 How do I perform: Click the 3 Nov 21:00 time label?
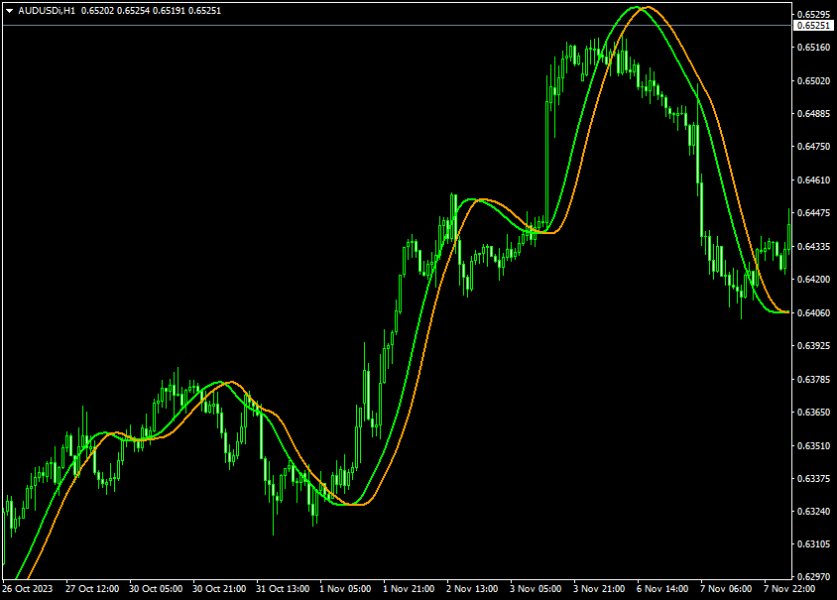[x=599, y=589]
